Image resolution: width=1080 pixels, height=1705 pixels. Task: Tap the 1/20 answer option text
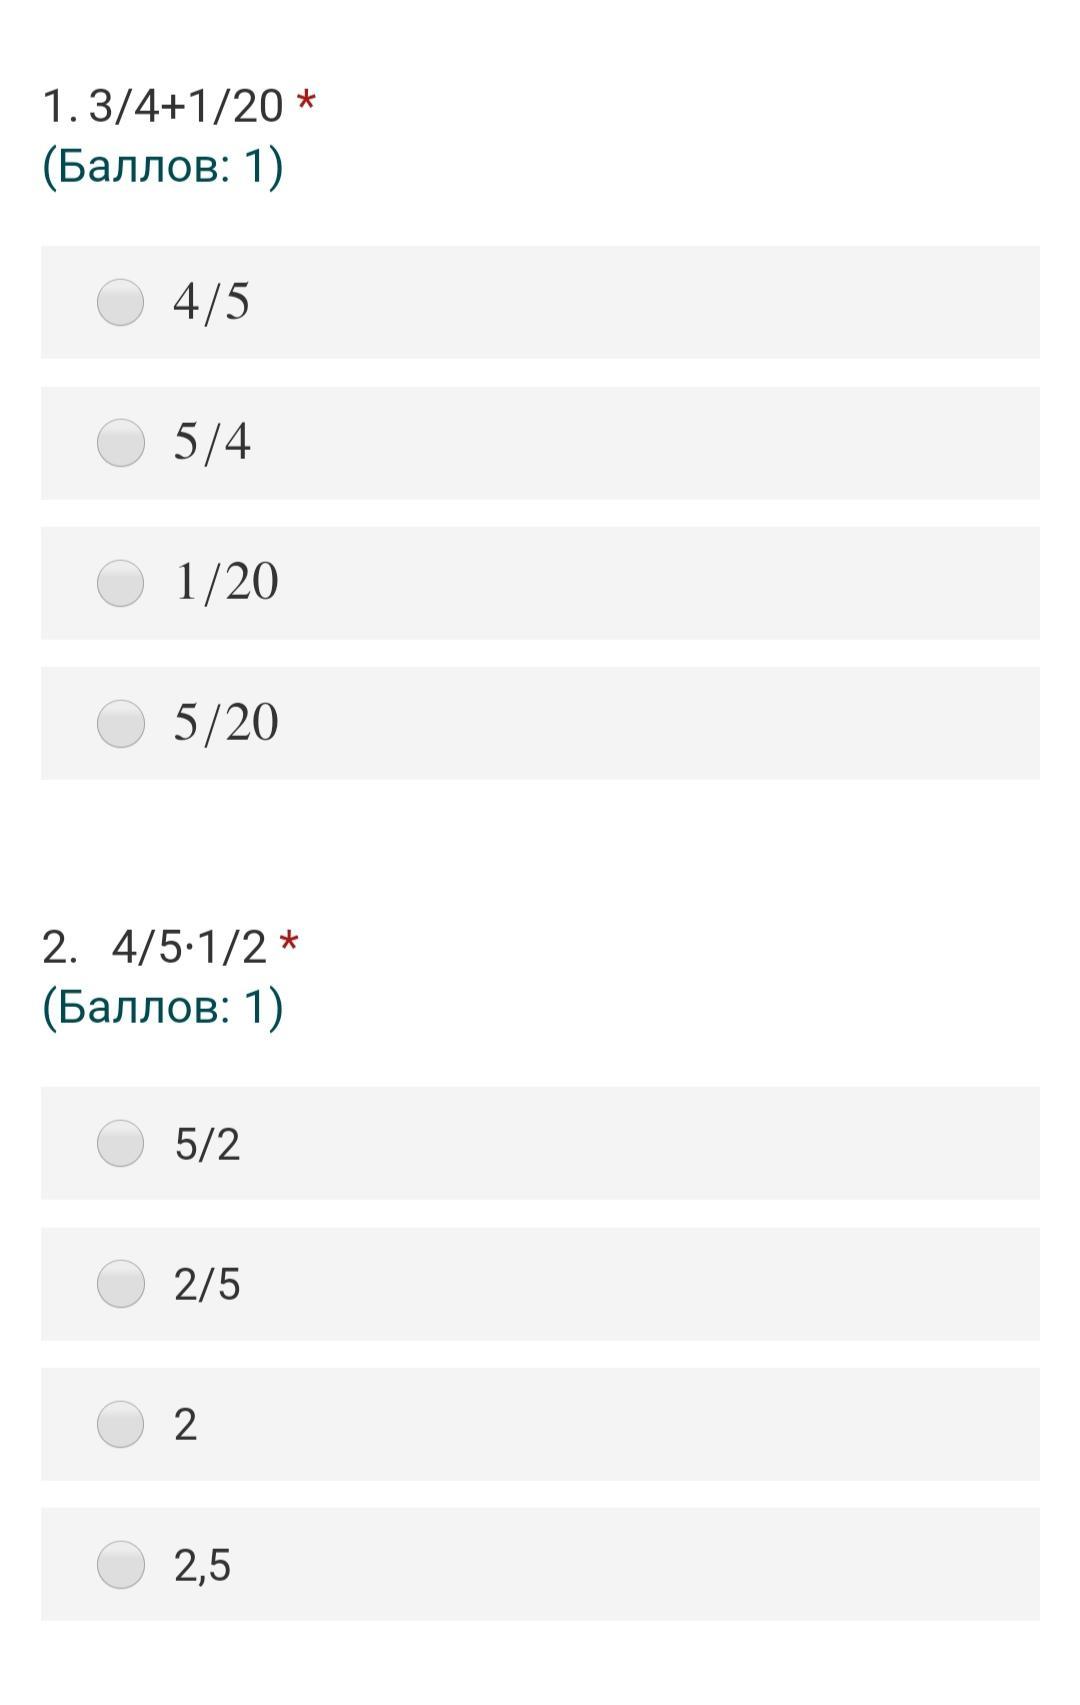[226, 583]
